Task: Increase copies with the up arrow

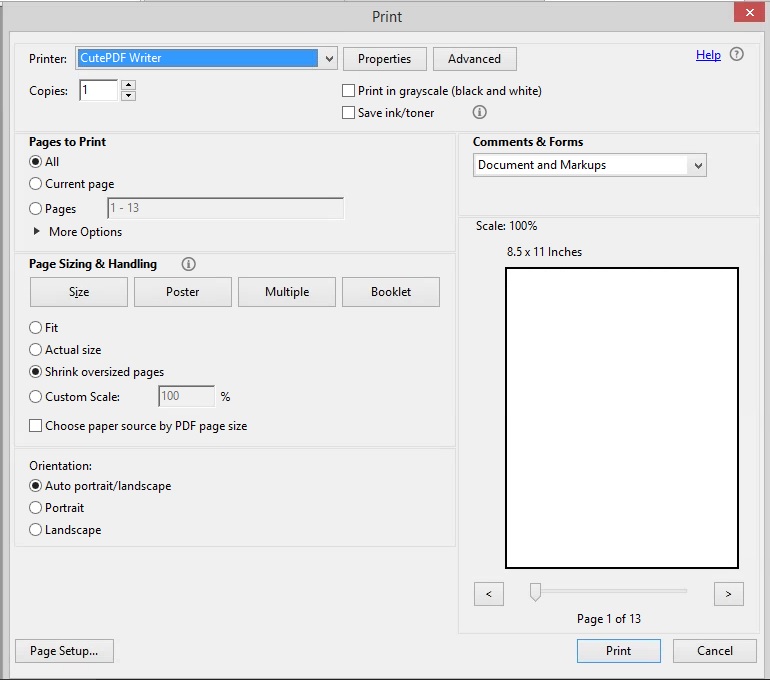Action: 128,84
